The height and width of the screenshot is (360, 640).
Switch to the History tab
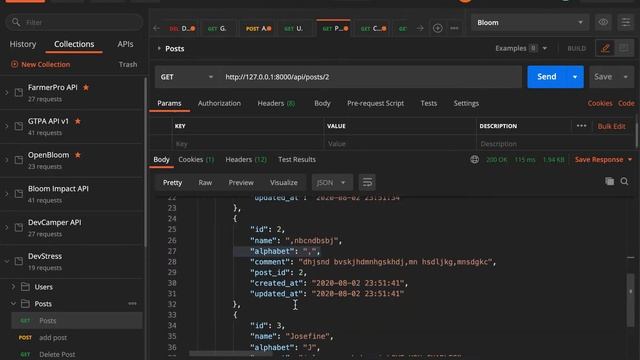coord(23,44)
